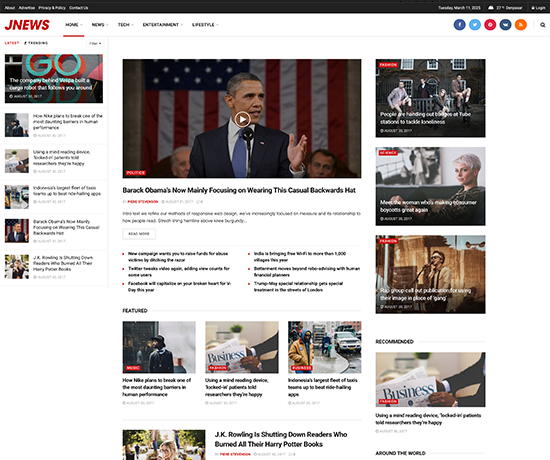The height and width of the screenshot is (460, 550).
Task: Click the Login link
Action: coord(538,8)
